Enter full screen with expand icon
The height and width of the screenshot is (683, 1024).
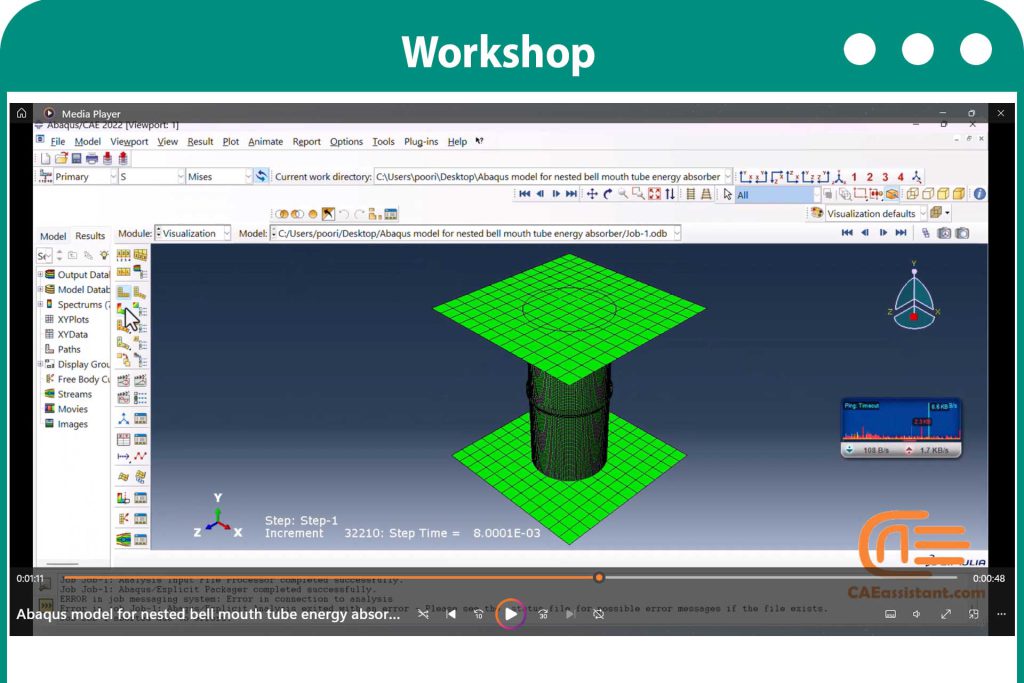(x=945, y=614)
